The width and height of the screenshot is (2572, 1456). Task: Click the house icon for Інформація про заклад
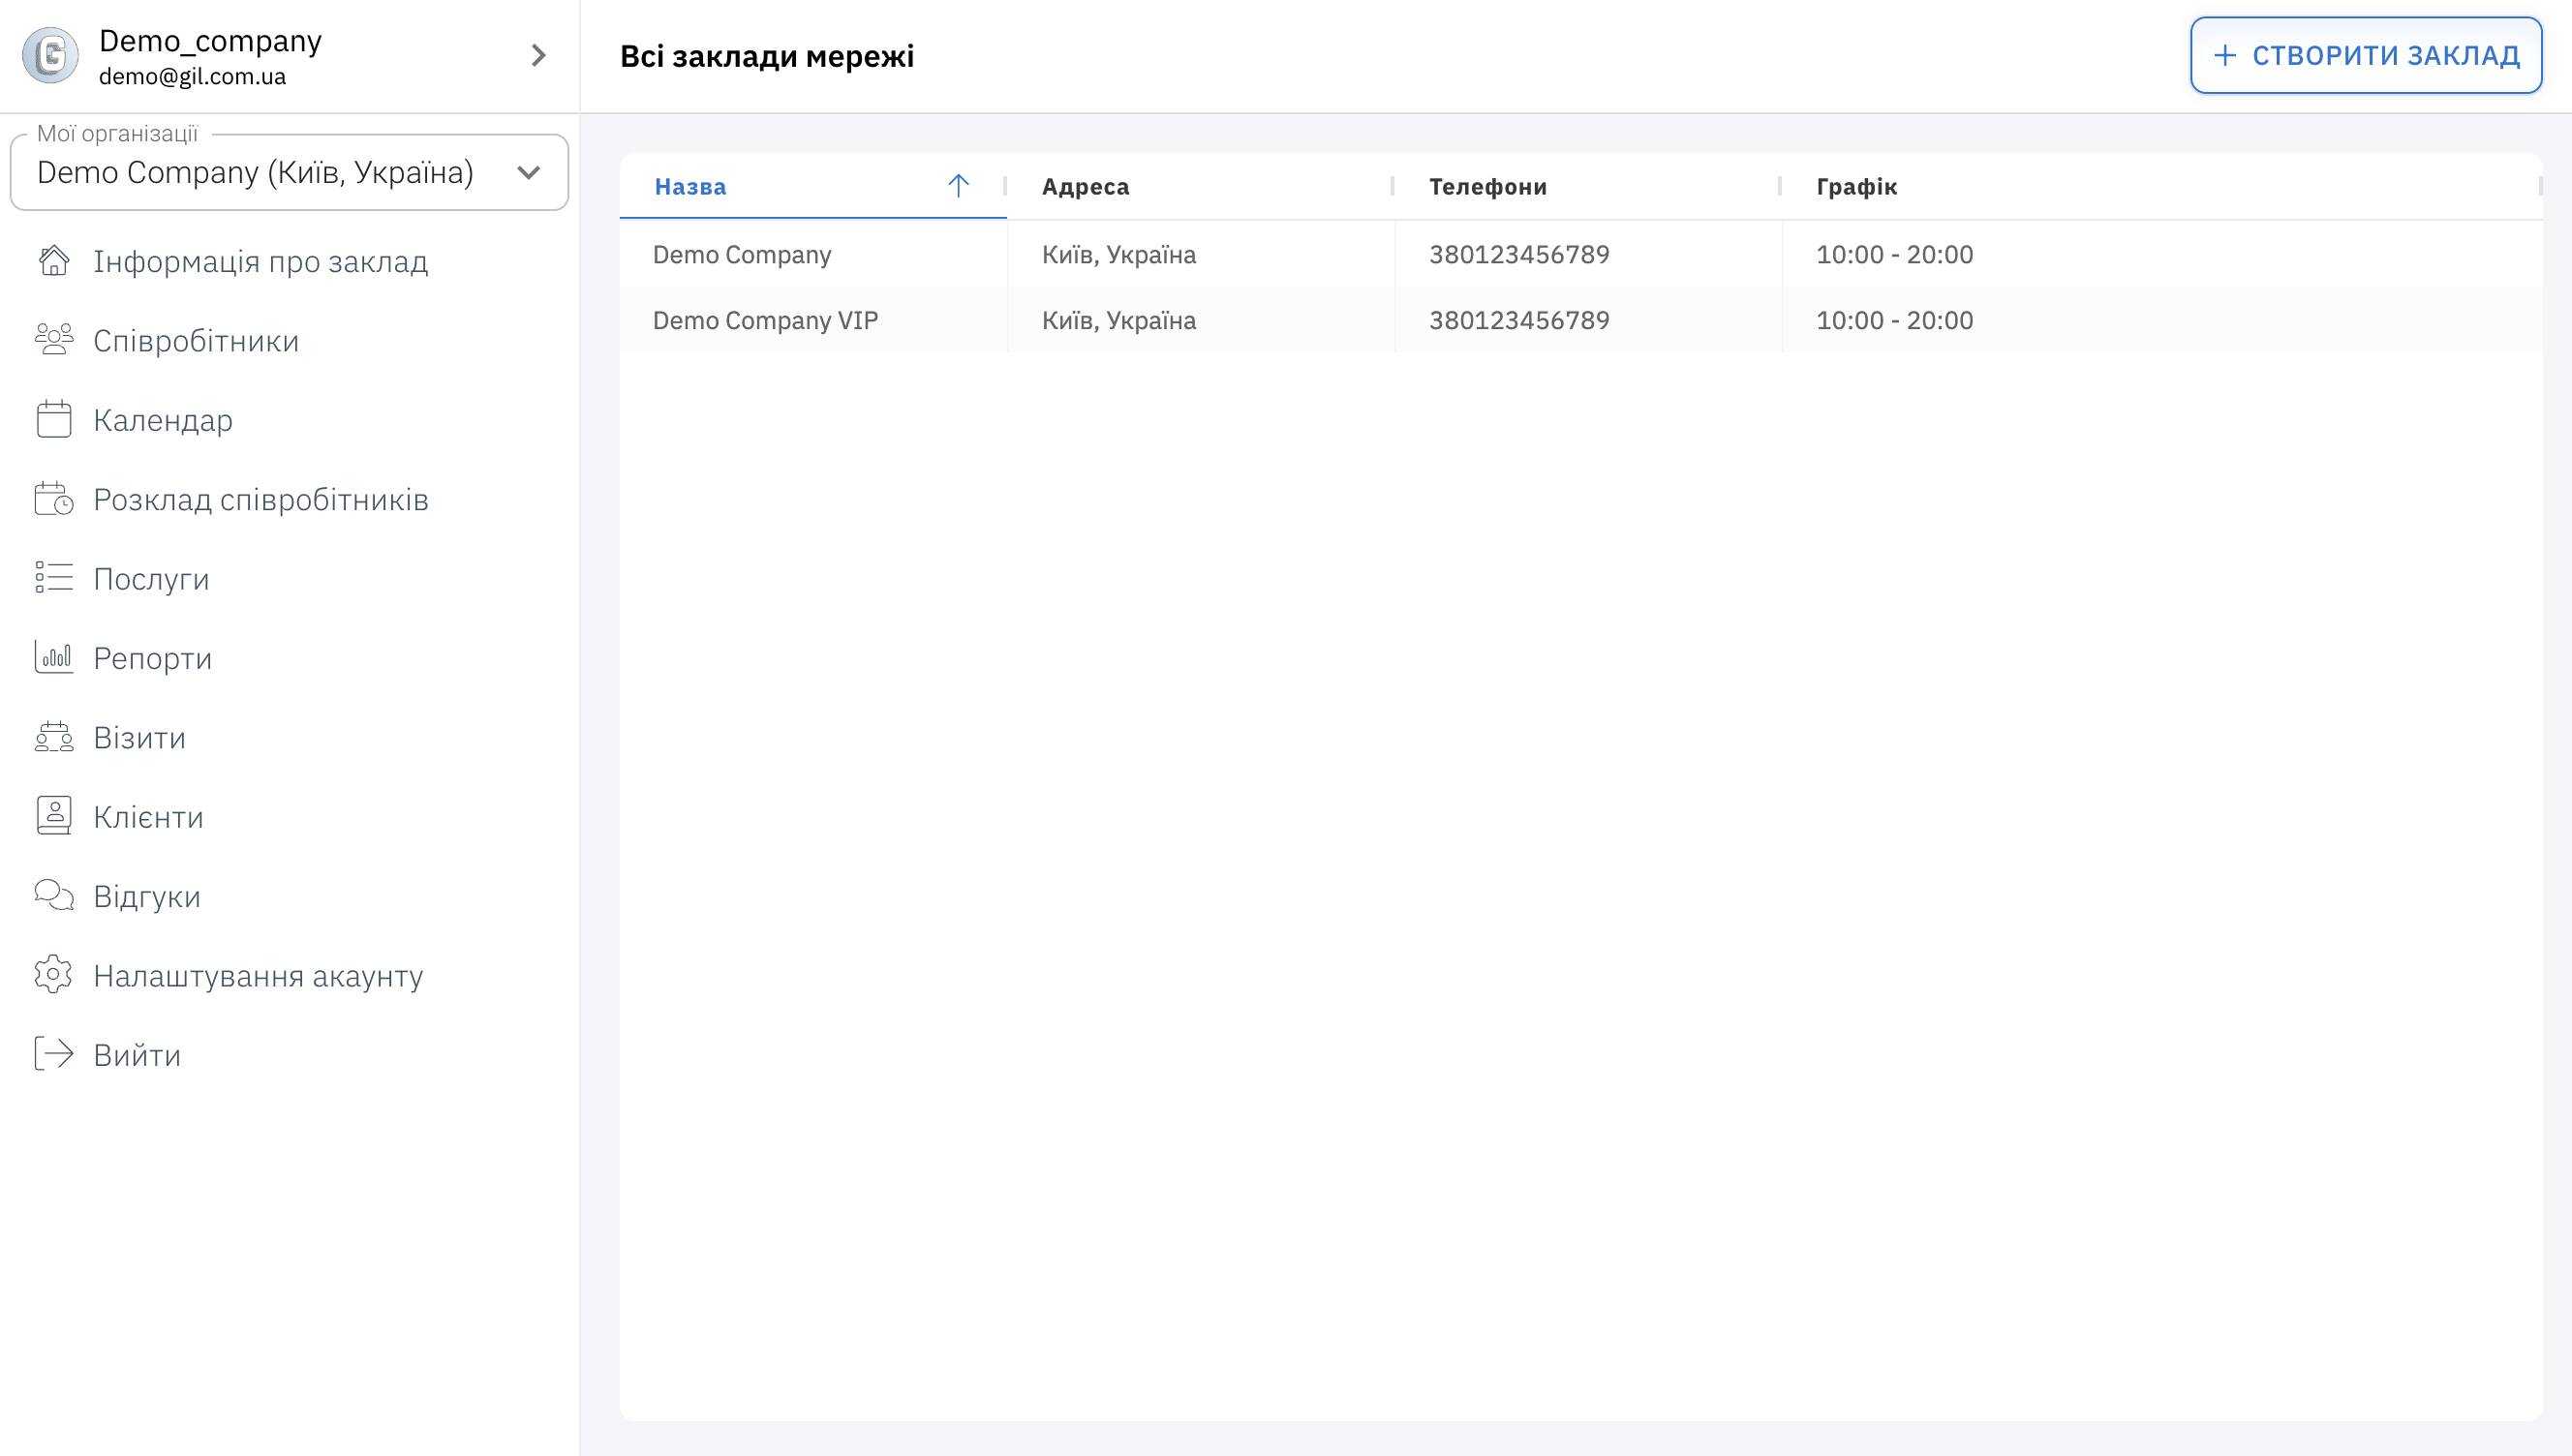coord(54,261)
